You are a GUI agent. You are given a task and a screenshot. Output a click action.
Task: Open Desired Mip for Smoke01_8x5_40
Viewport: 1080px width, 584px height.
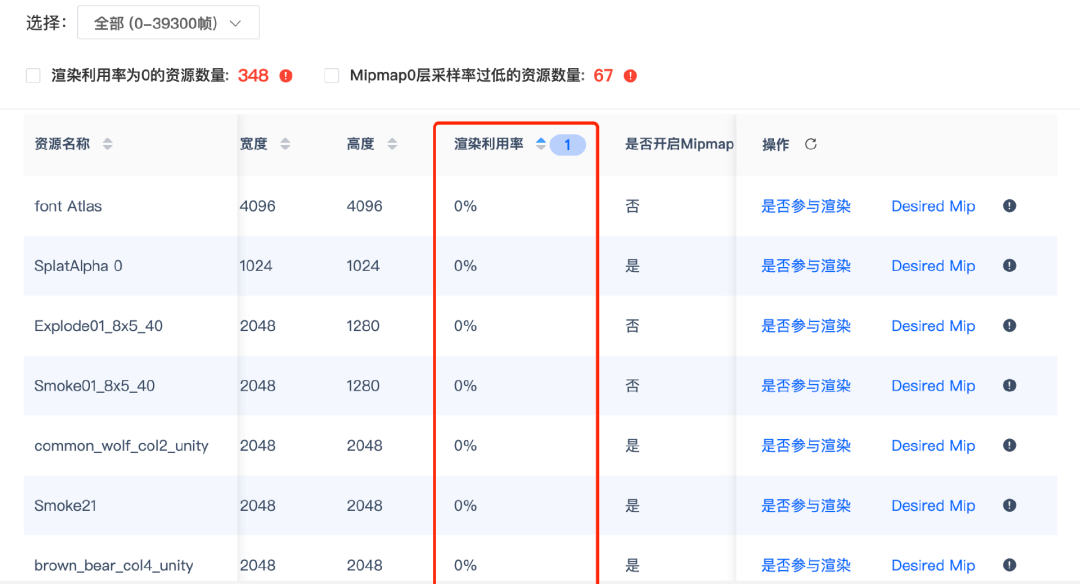(x=933, y=386)
